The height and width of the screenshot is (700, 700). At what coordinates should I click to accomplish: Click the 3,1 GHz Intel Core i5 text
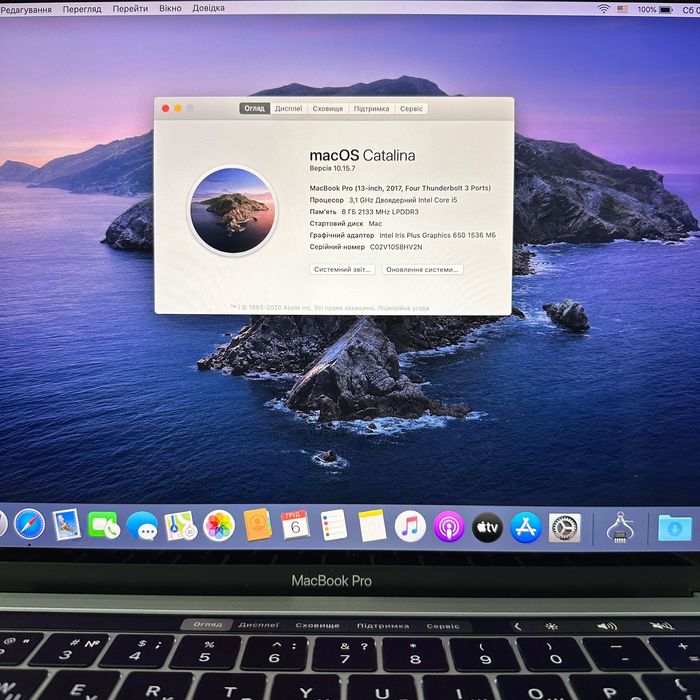[403, 200]
